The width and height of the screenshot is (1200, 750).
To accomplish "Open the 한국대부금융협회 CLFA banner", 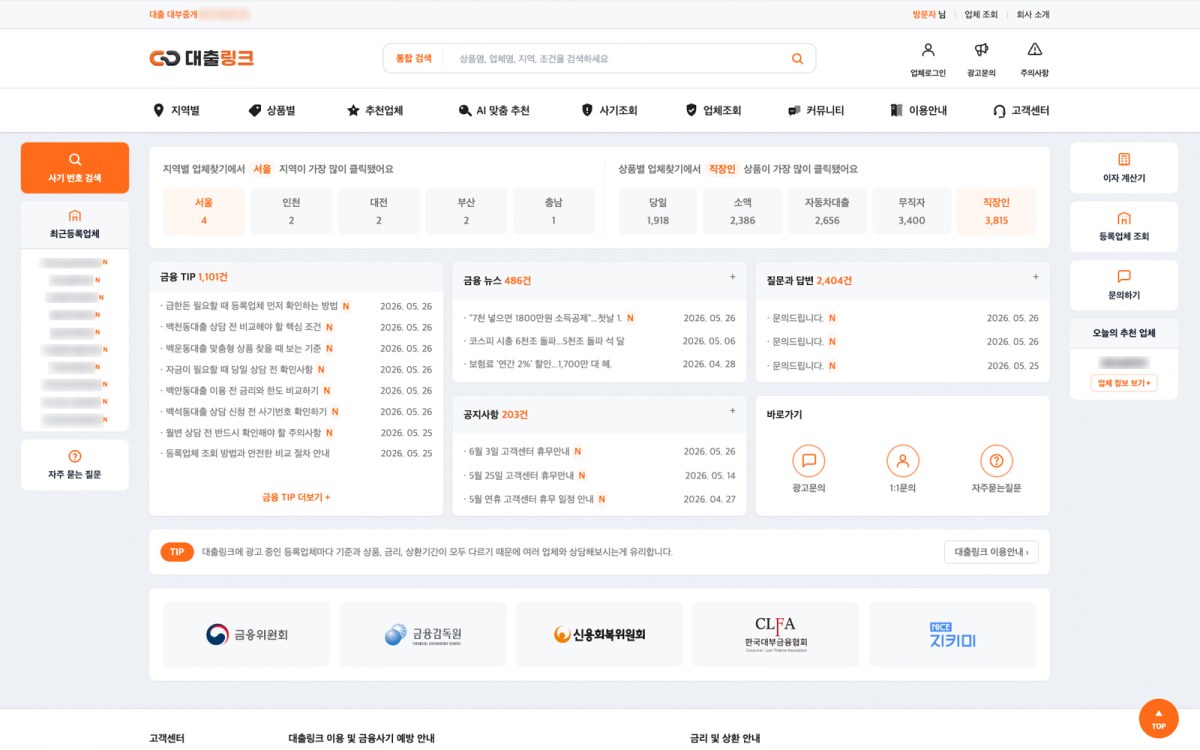I will 776,635.
